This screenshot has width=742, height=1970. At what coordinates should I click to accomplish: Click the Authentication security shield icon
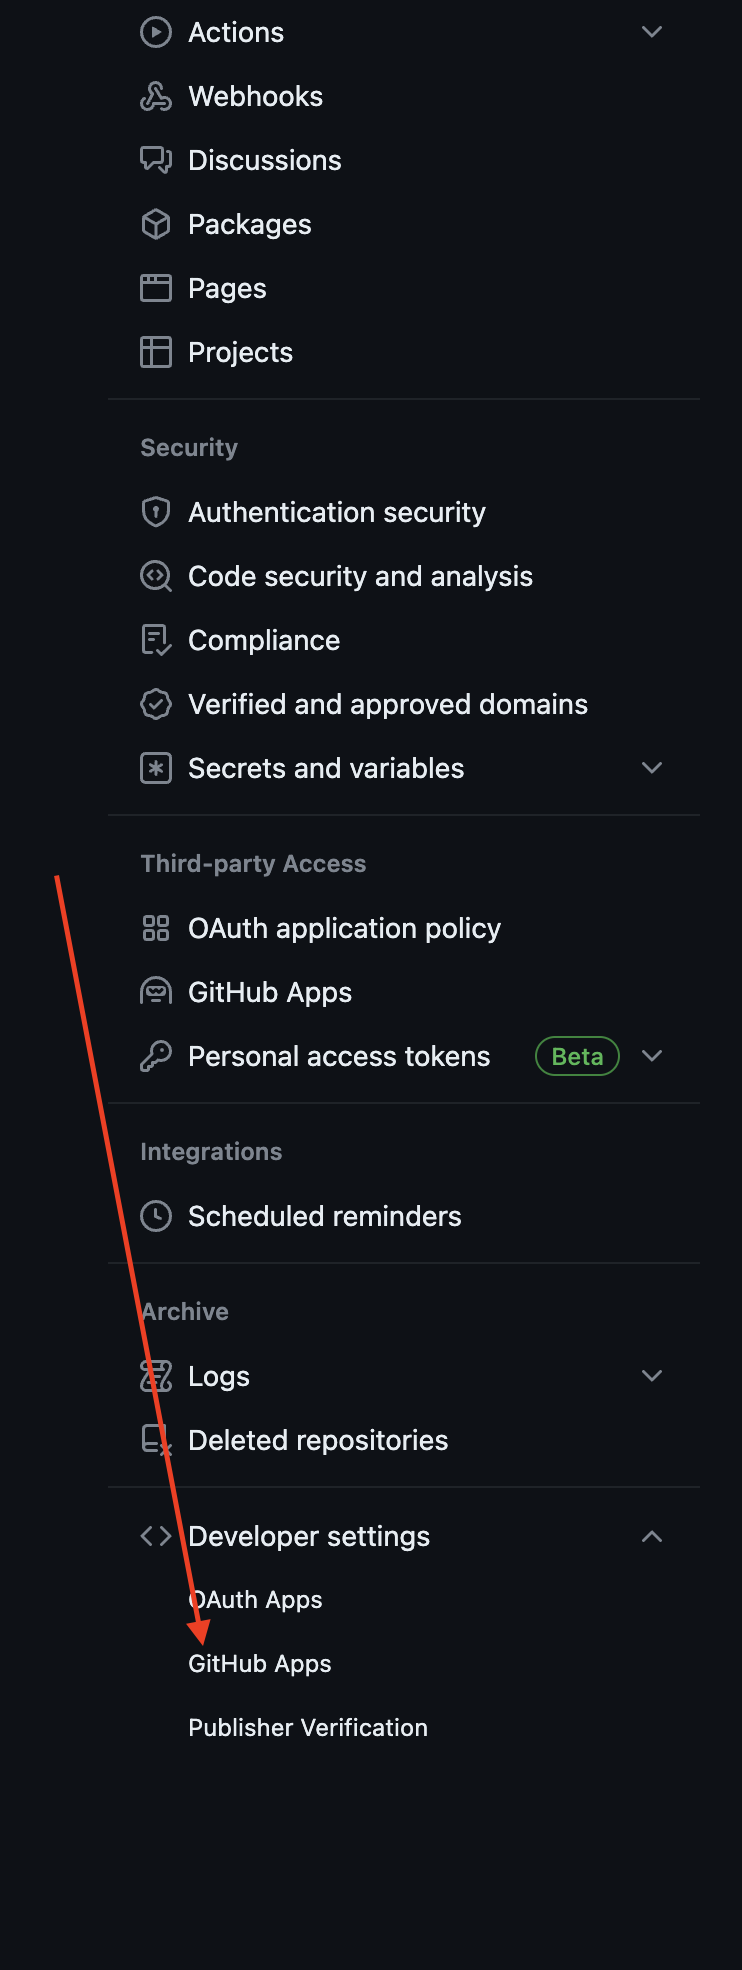(156, 512)
